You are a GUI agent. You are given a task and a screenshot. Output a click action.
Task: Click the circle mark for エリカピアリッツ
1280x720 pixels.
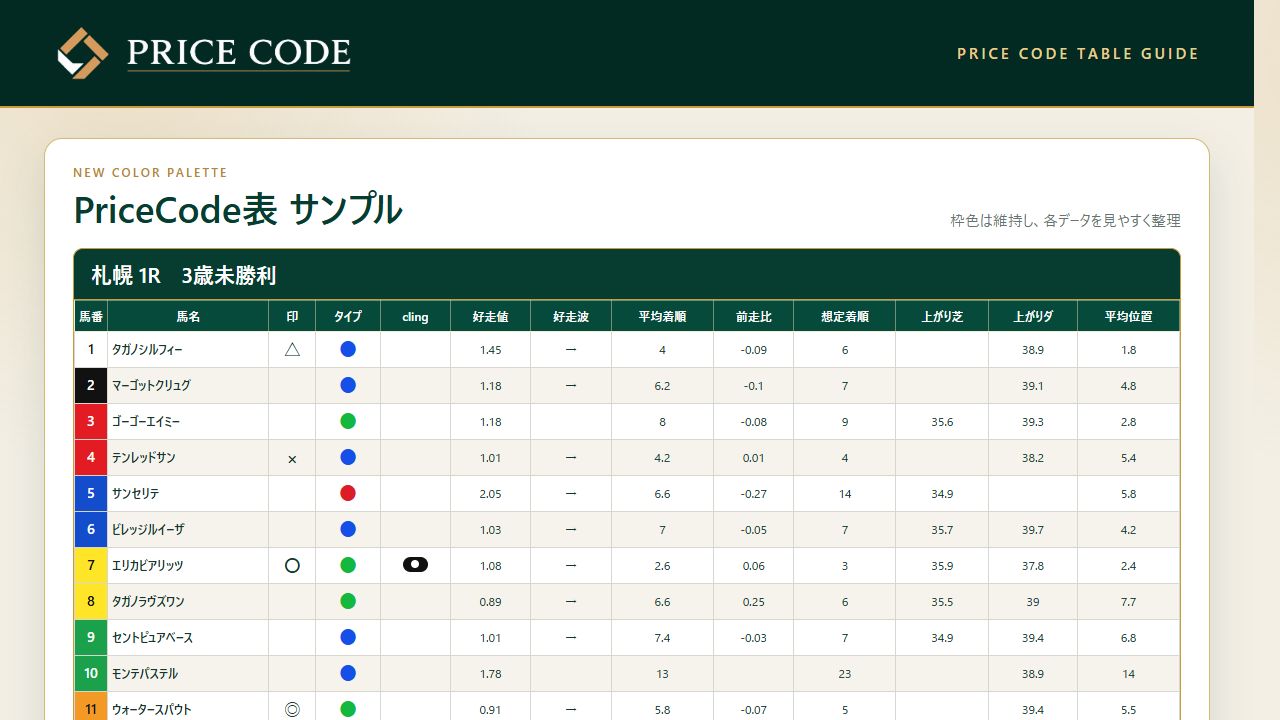[292, 566]
